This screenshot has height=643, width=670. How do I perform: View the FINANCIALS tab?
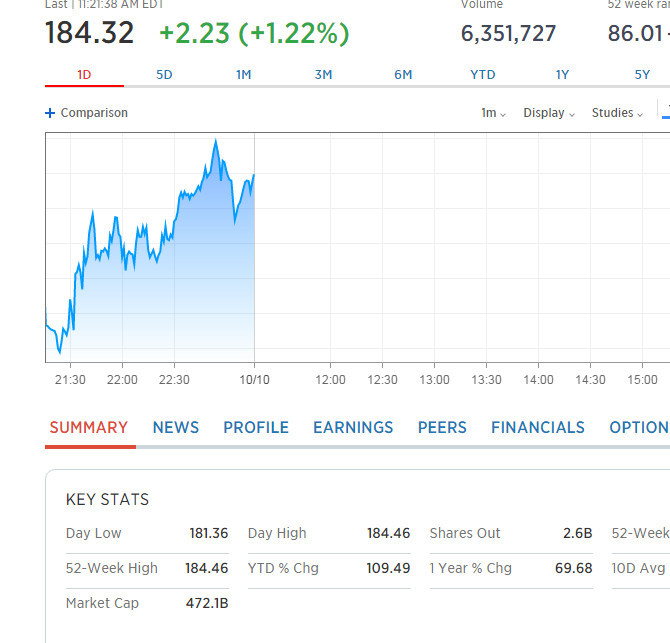[x=538, y=427]
